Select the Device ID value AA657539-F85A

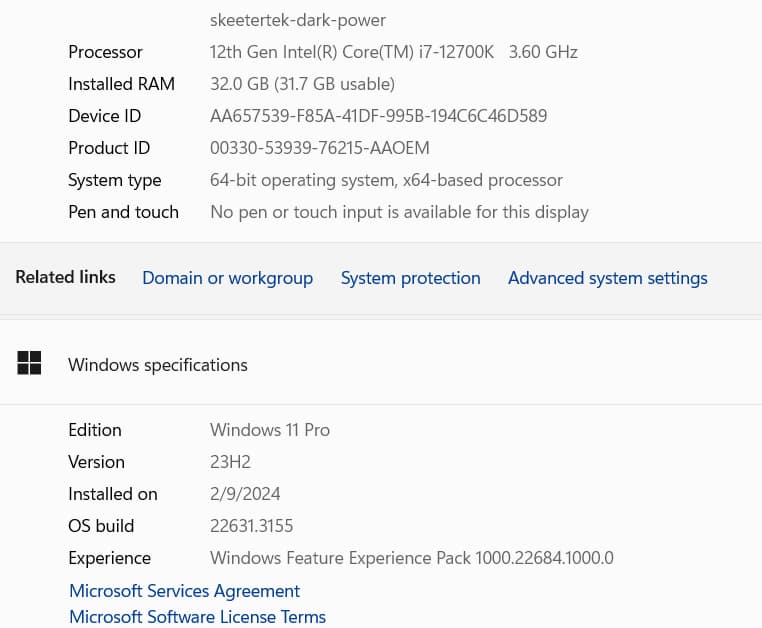(x=379, y=116)
